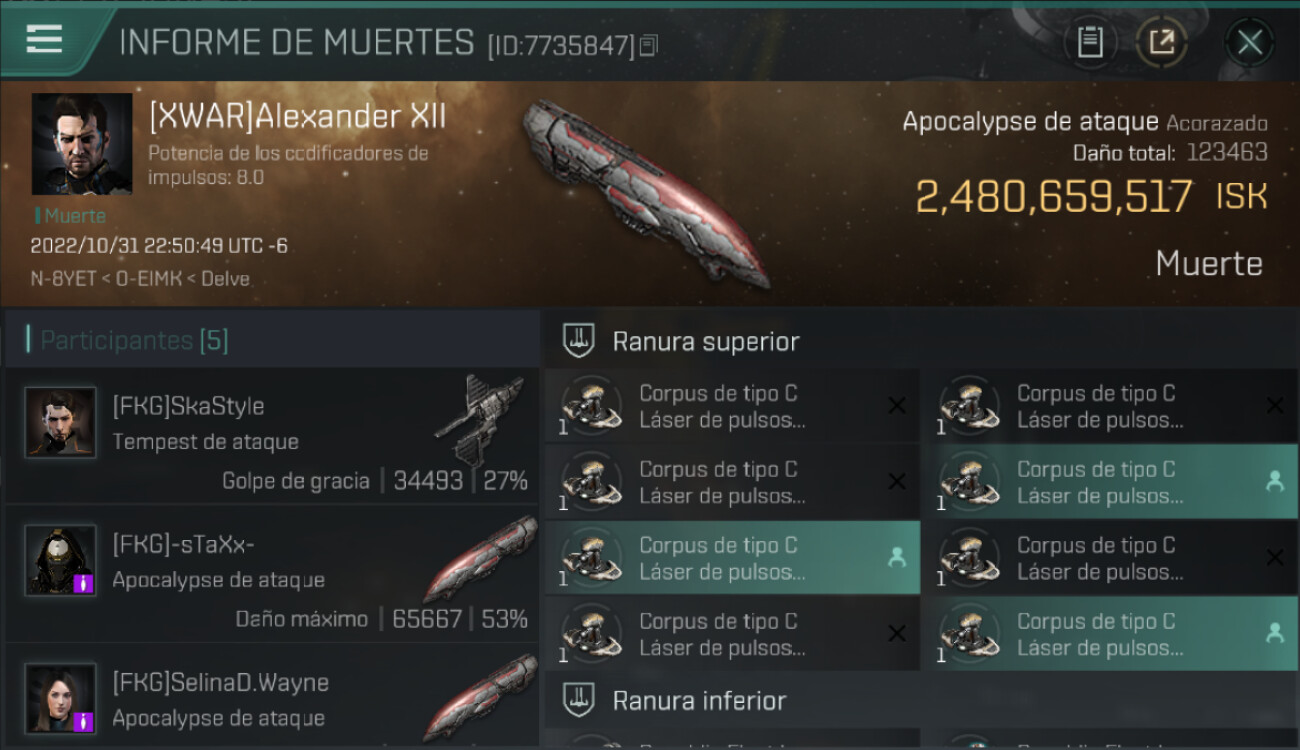This screenshot has width=1300, height=750.
Task: Close the Informe de Muertes window
Action: tap(1249, 42)
